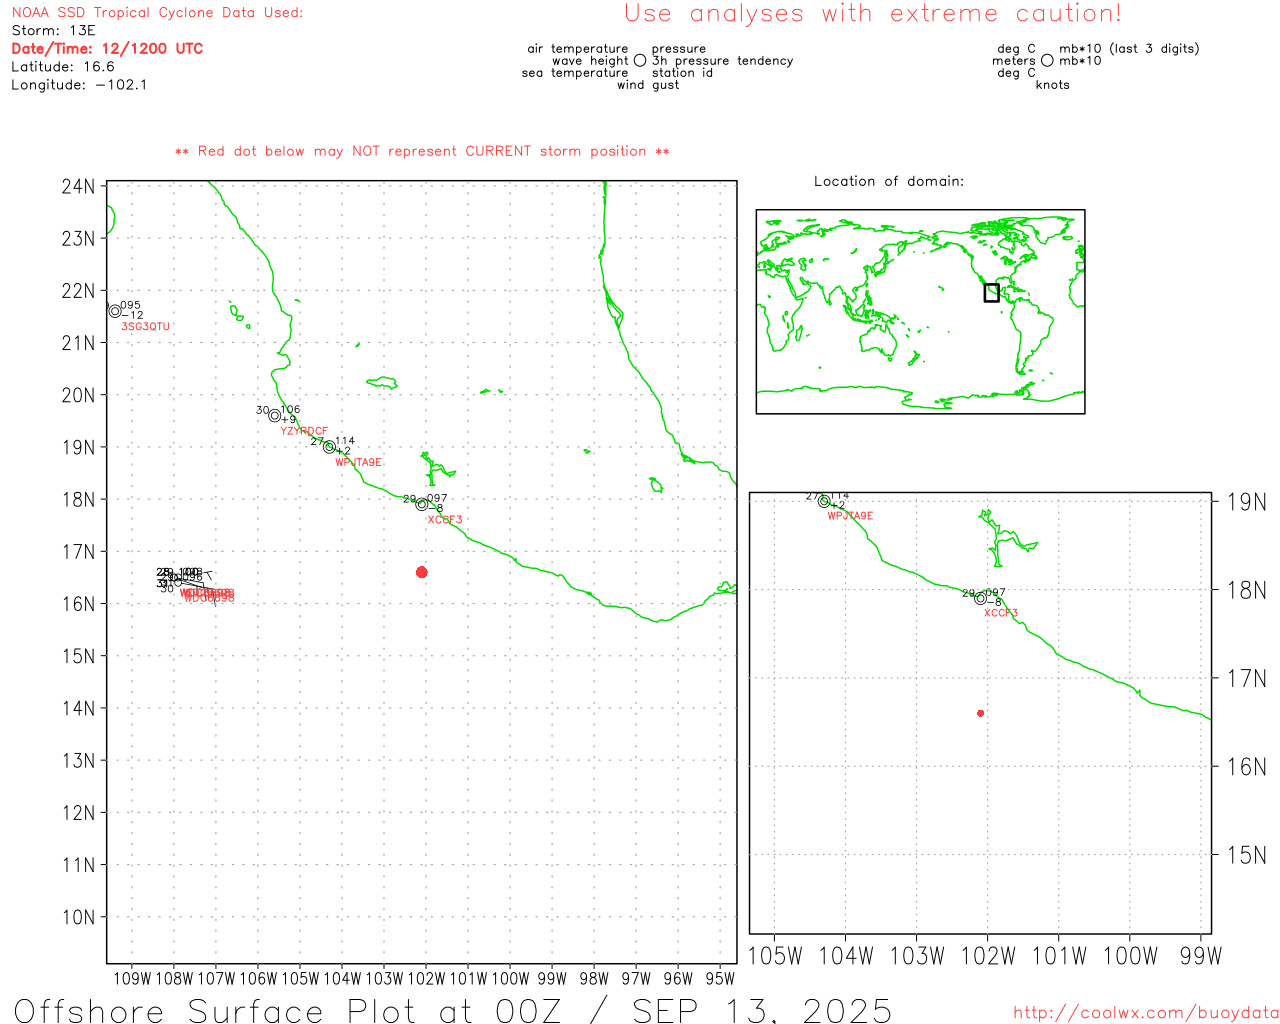
Task: Click the station legend circle beside 'wave height'
Action: pos(640,61)
